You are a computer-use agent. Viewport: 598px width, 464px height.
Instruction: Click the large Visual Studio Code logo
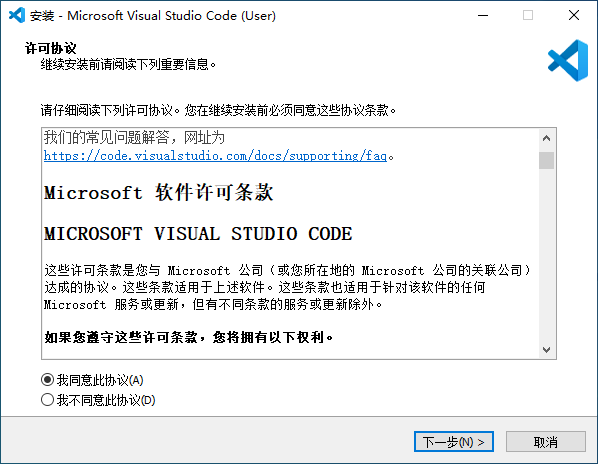pyautogui.click(x=568, y=60)
